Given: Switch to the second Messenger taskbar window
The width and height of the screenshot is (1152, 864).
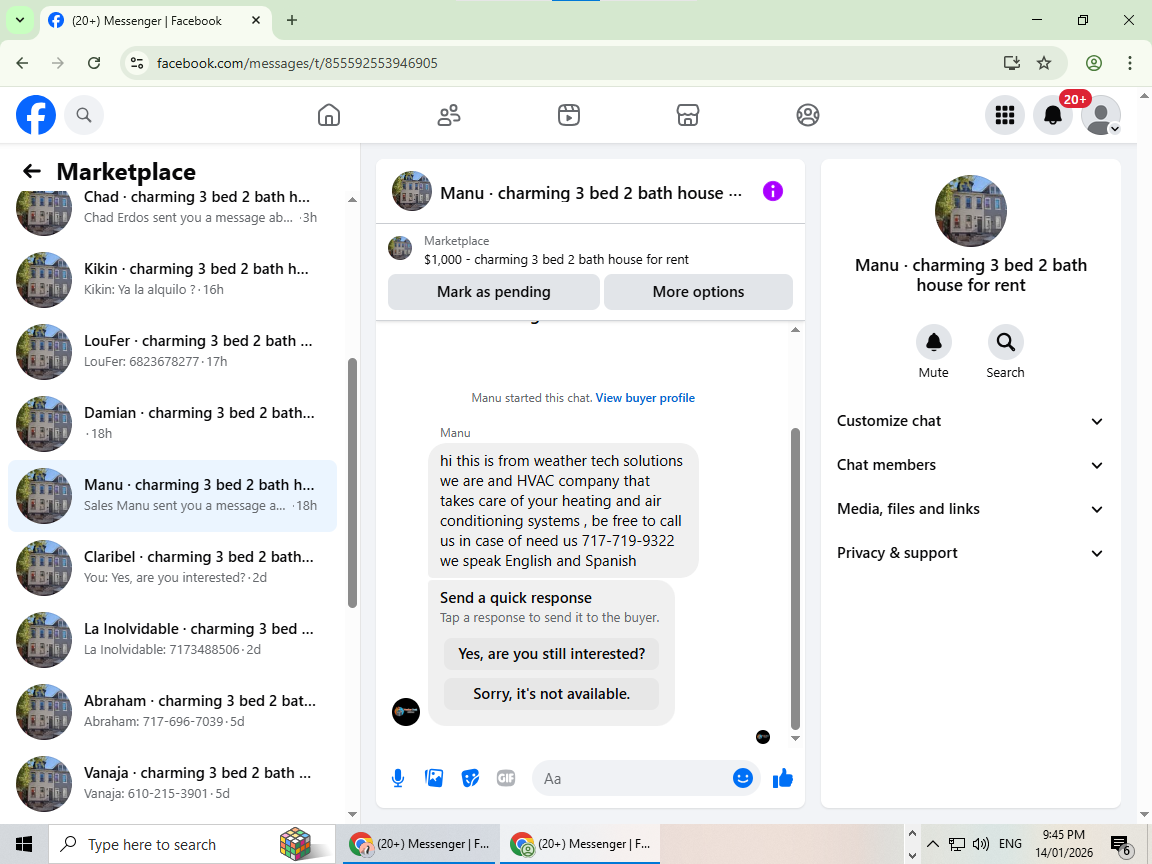Looking at the screenshot, I should coord(580,844).
